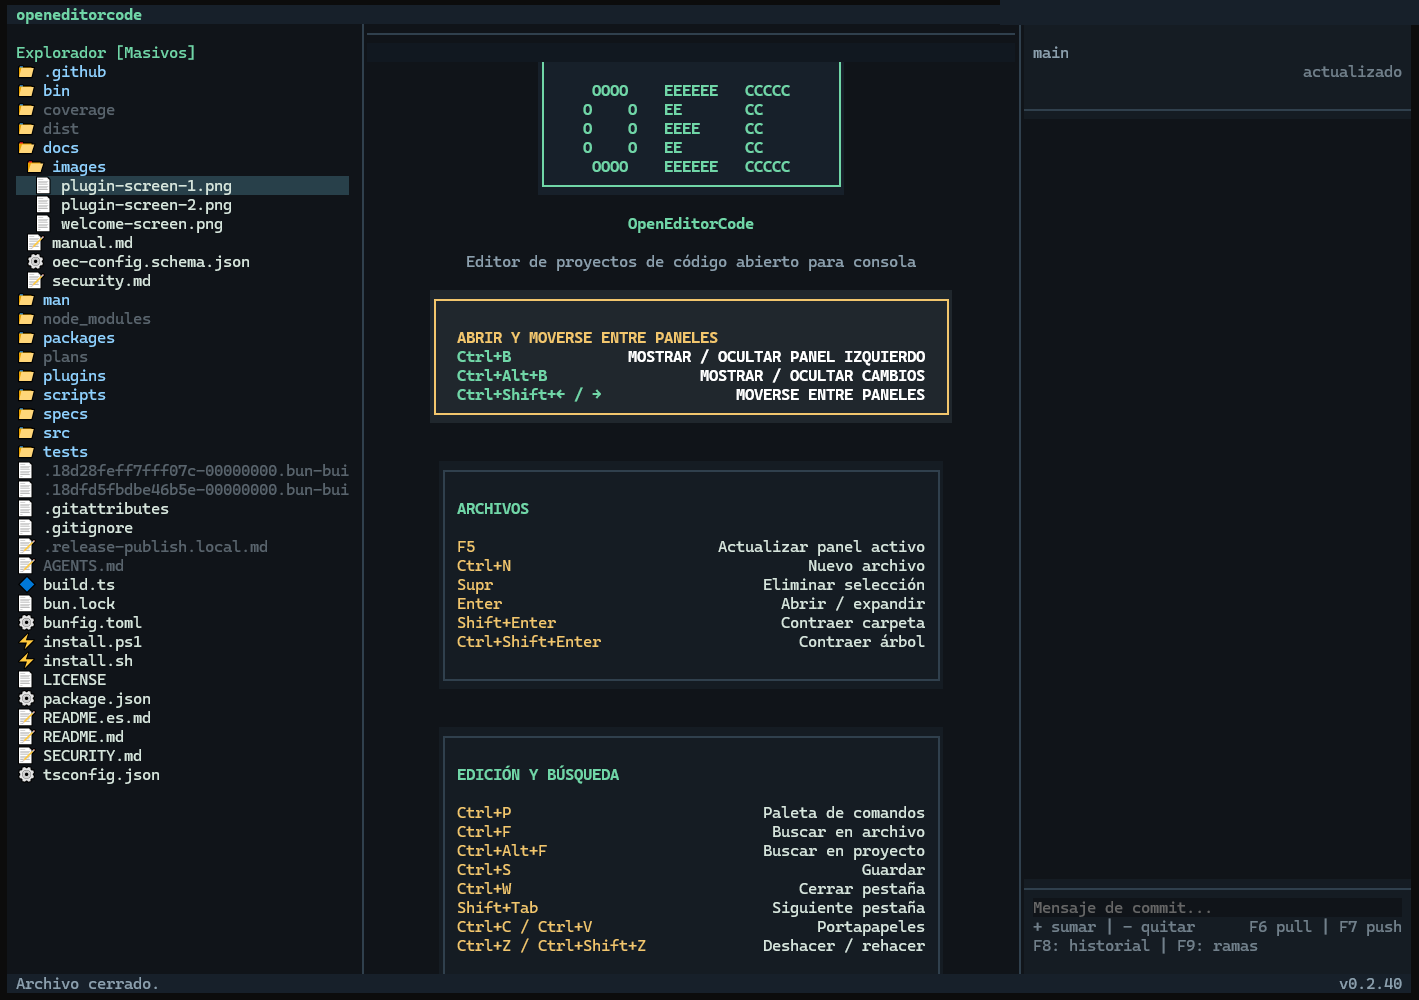Screen dimensions: 1419x1000
Task: Click the 'Explorador [Masivos]' panel header
Action: [106, 53]
